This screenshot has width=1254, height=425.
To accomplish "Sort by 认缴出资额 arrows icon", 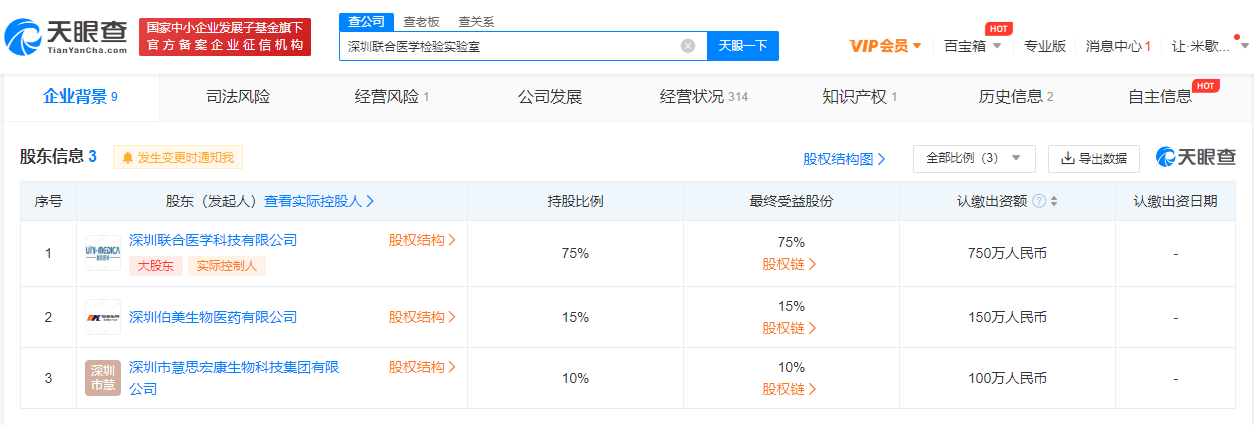I will point(1053,201).
